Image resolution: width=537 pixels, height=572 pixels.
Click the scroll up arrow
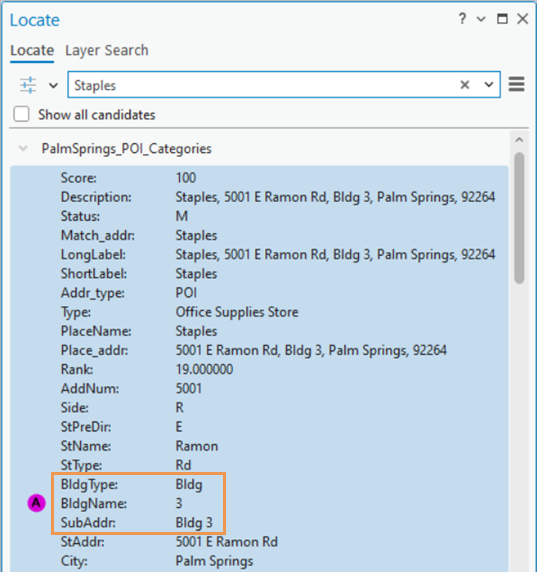[519, 140]
